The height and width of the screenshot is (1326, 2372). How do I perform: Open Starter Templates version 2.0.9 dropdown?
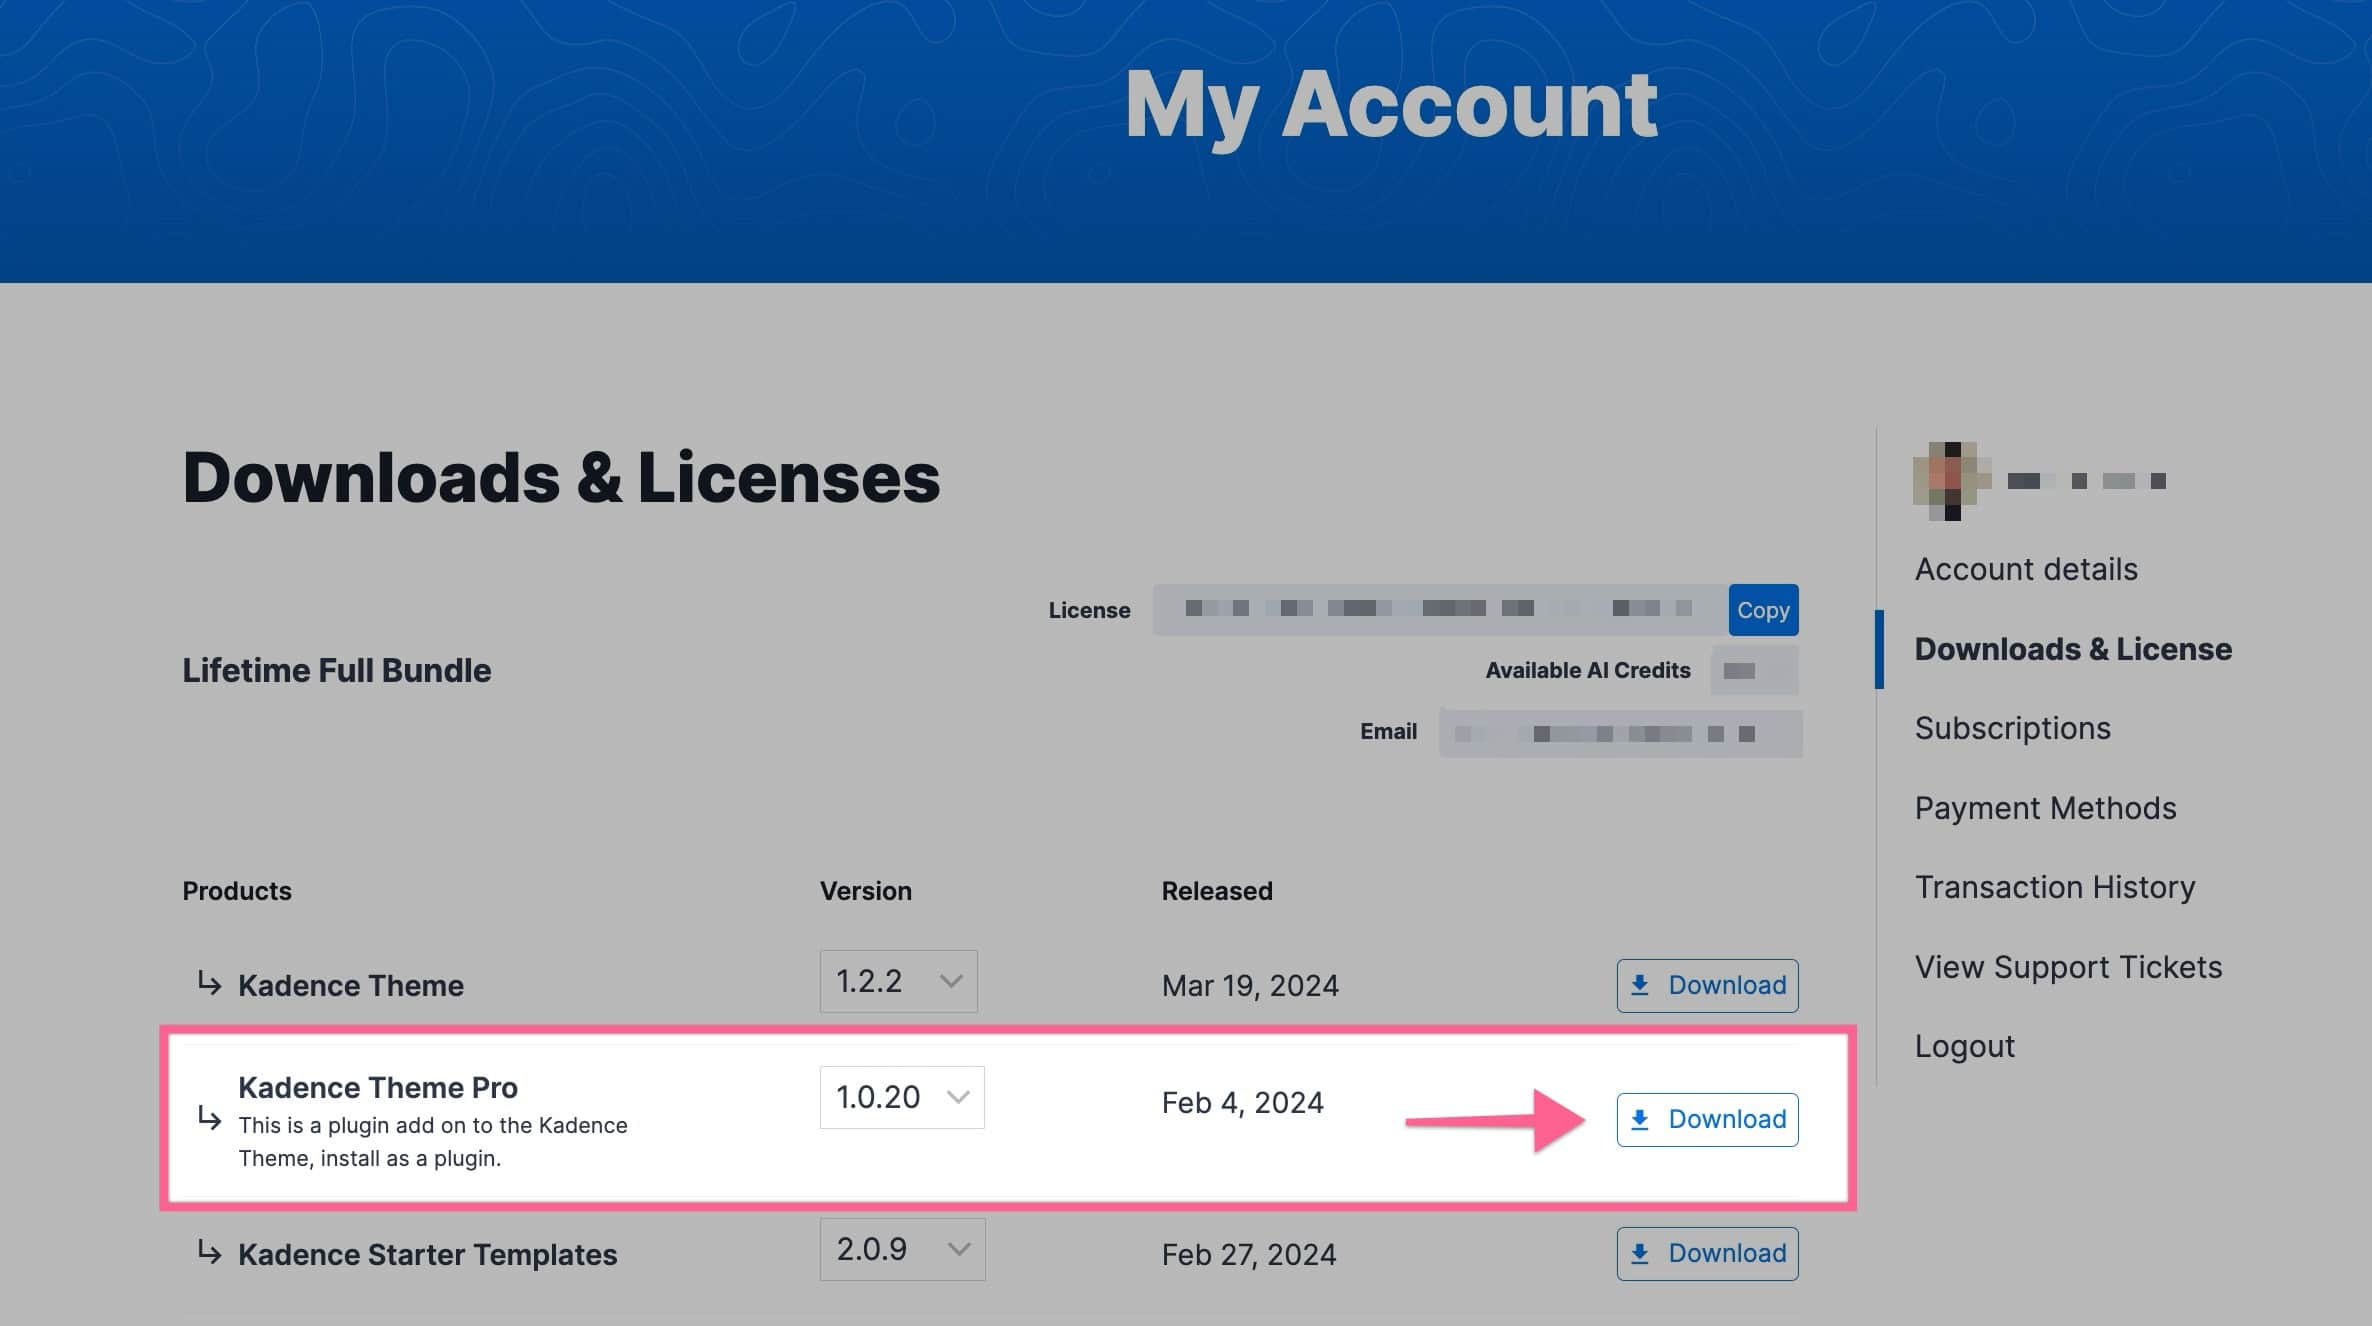coord(901,1250)
